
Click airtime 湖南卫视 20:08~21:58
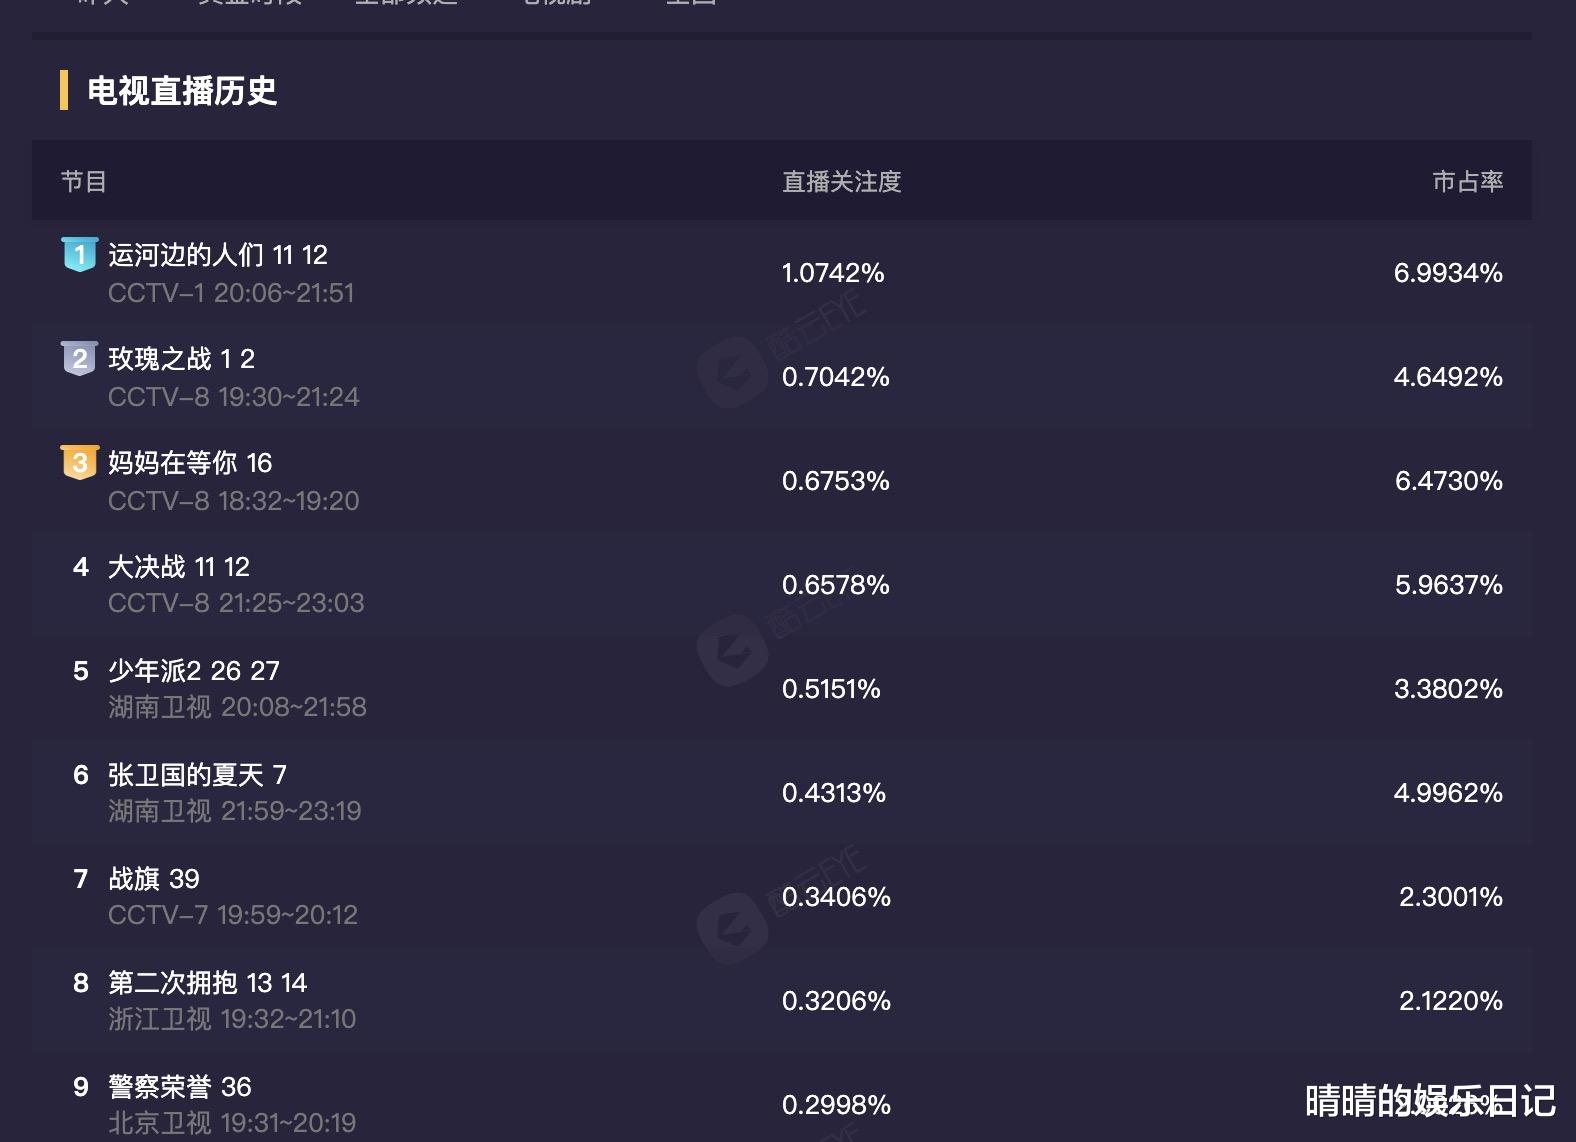238,707
